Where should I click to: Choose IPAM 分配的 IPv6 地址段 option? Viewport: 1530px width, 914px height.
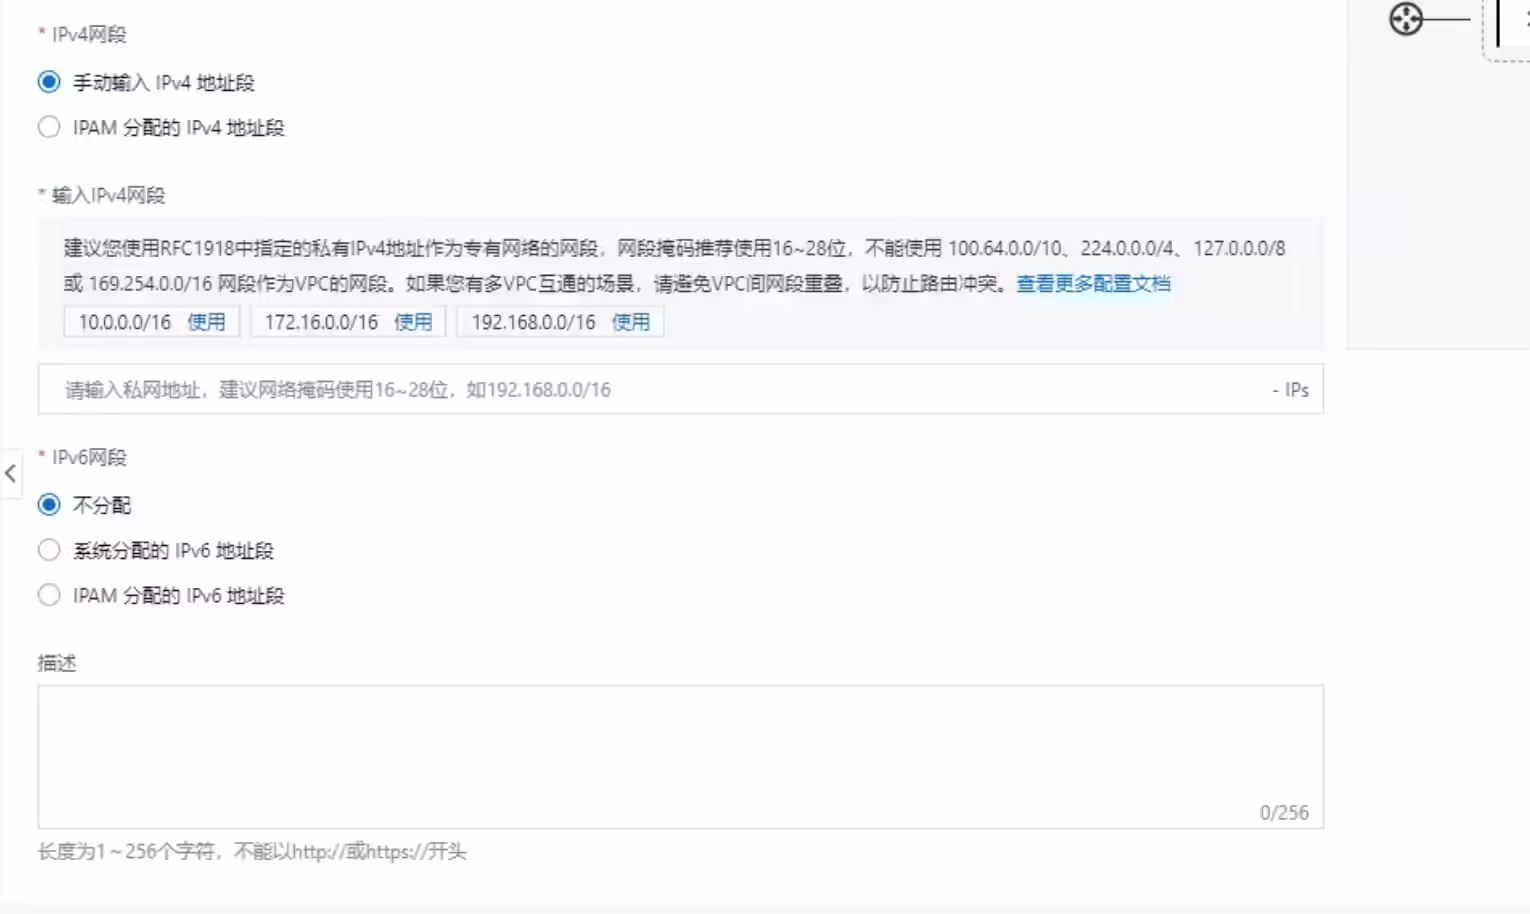point(49,595)
